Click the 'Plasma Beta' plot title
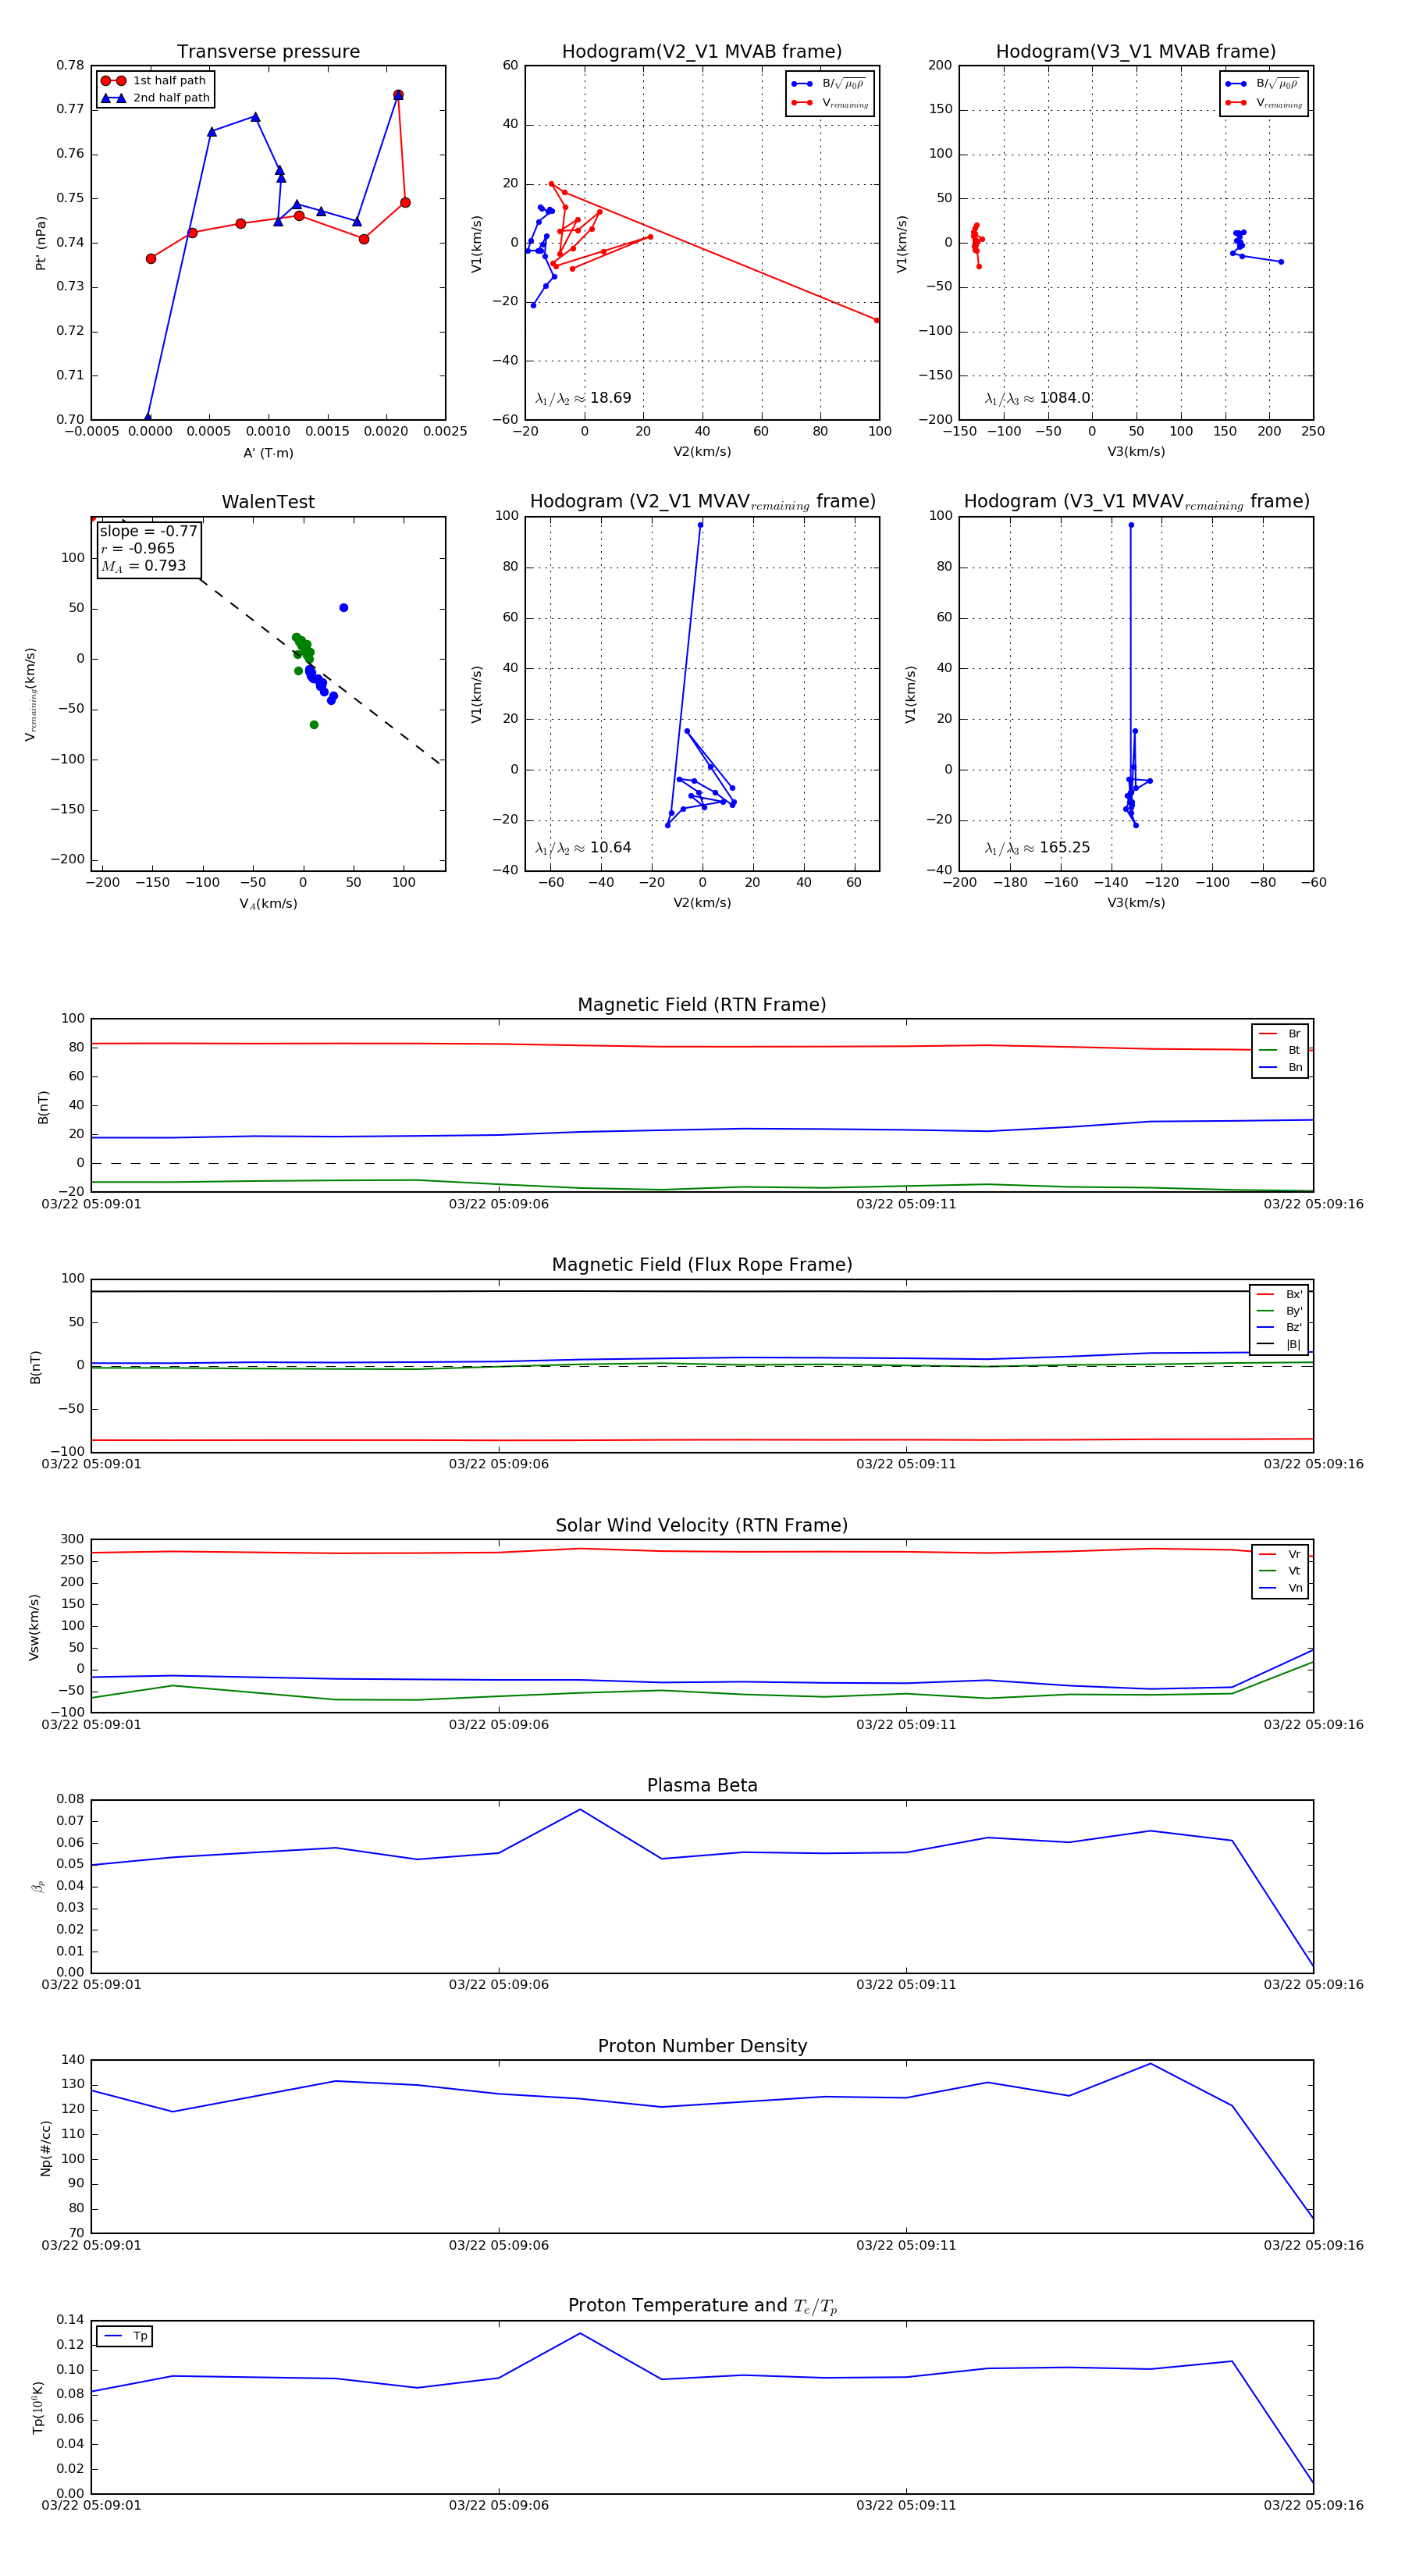 tap(702, 1786)
